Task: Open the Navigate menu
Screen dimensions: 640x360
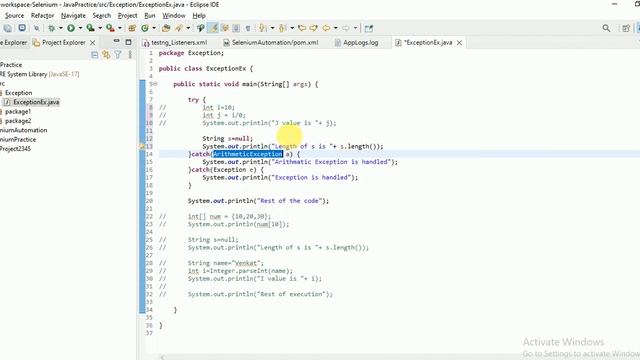Action: [73, 16]
